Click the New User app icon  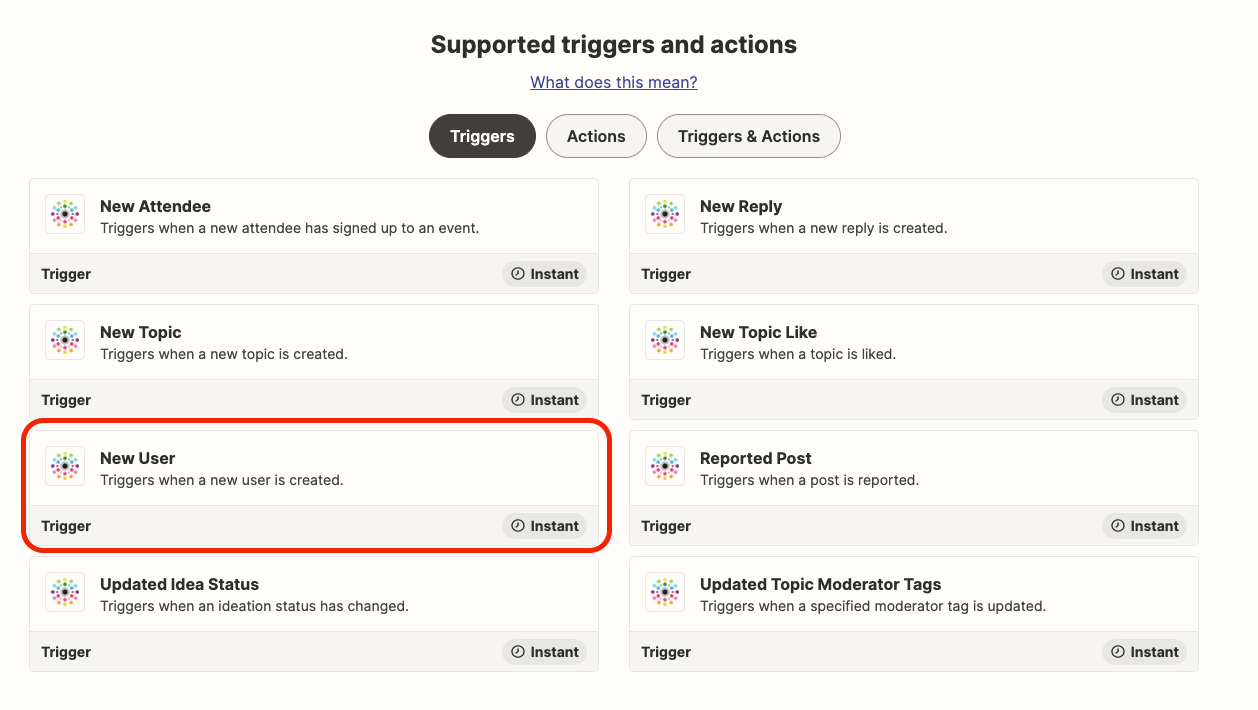pos(65,466)
